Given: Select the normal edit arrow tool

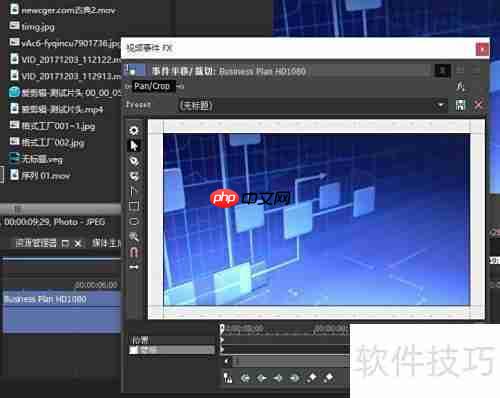Looking at the screenshot, I should point(134,146).
